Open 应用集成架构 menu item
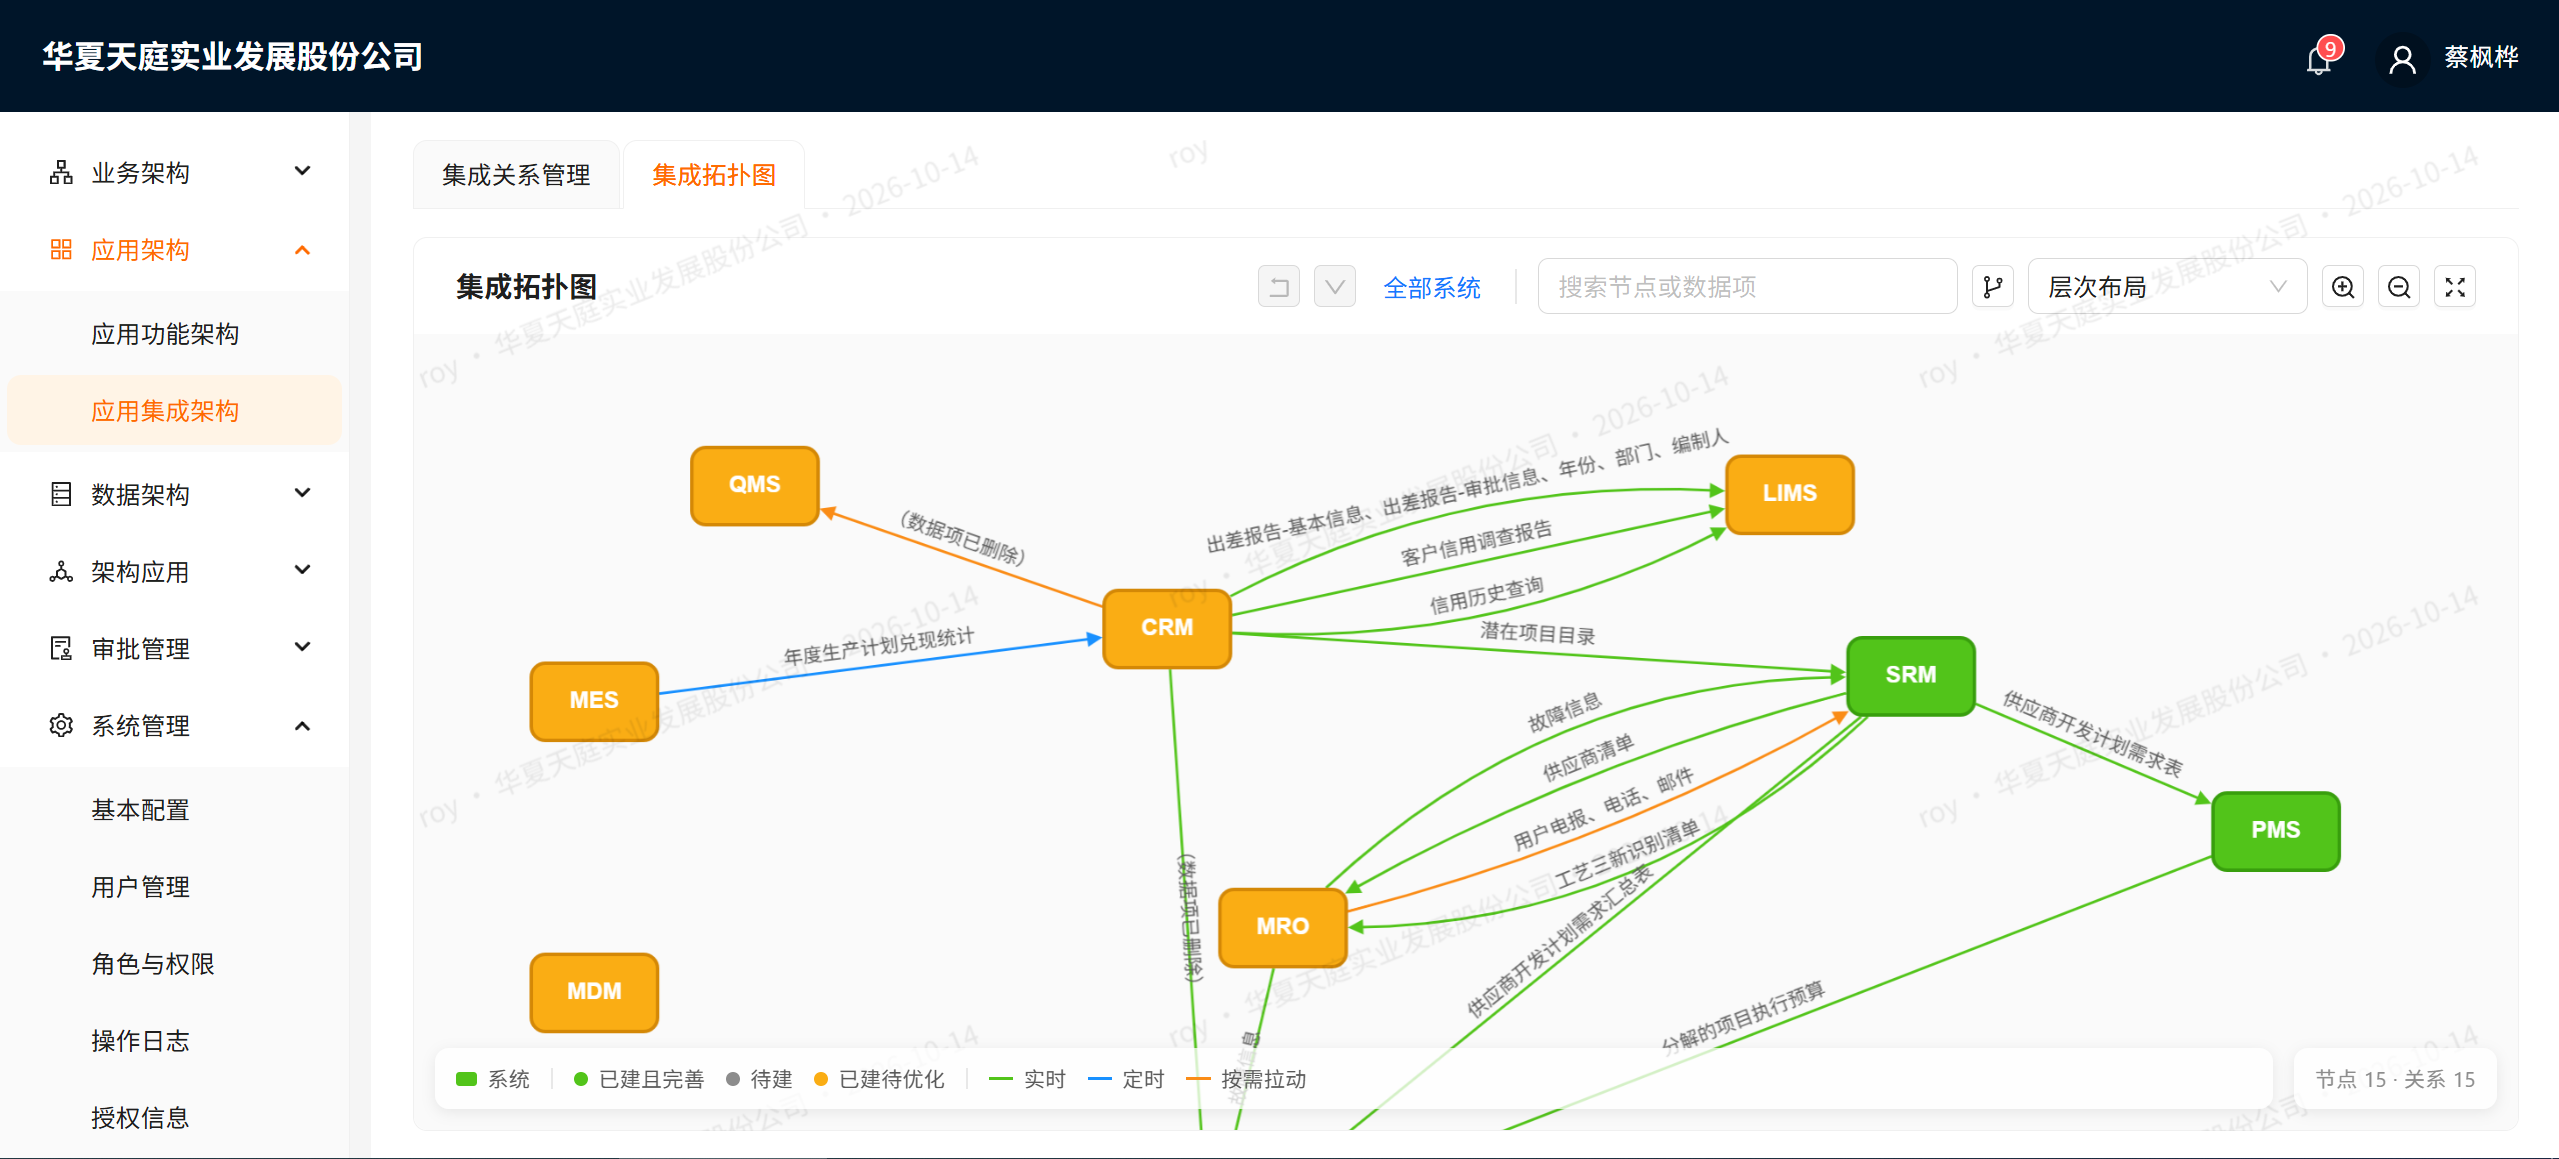Viewport: 2559px width, 1159px height. coord(174,411)
